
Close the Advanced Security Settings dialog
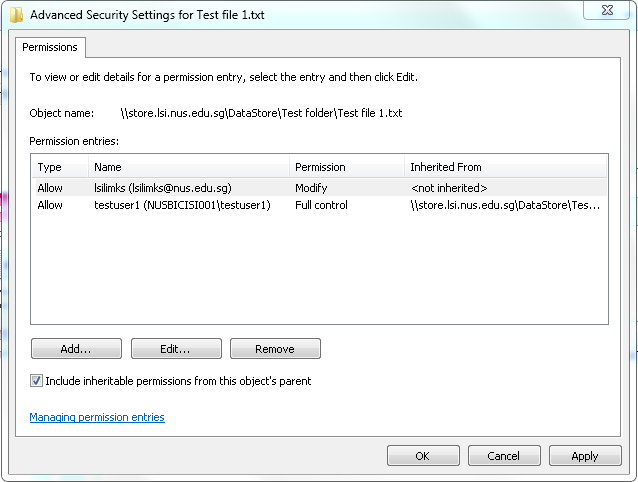point(607,10)
